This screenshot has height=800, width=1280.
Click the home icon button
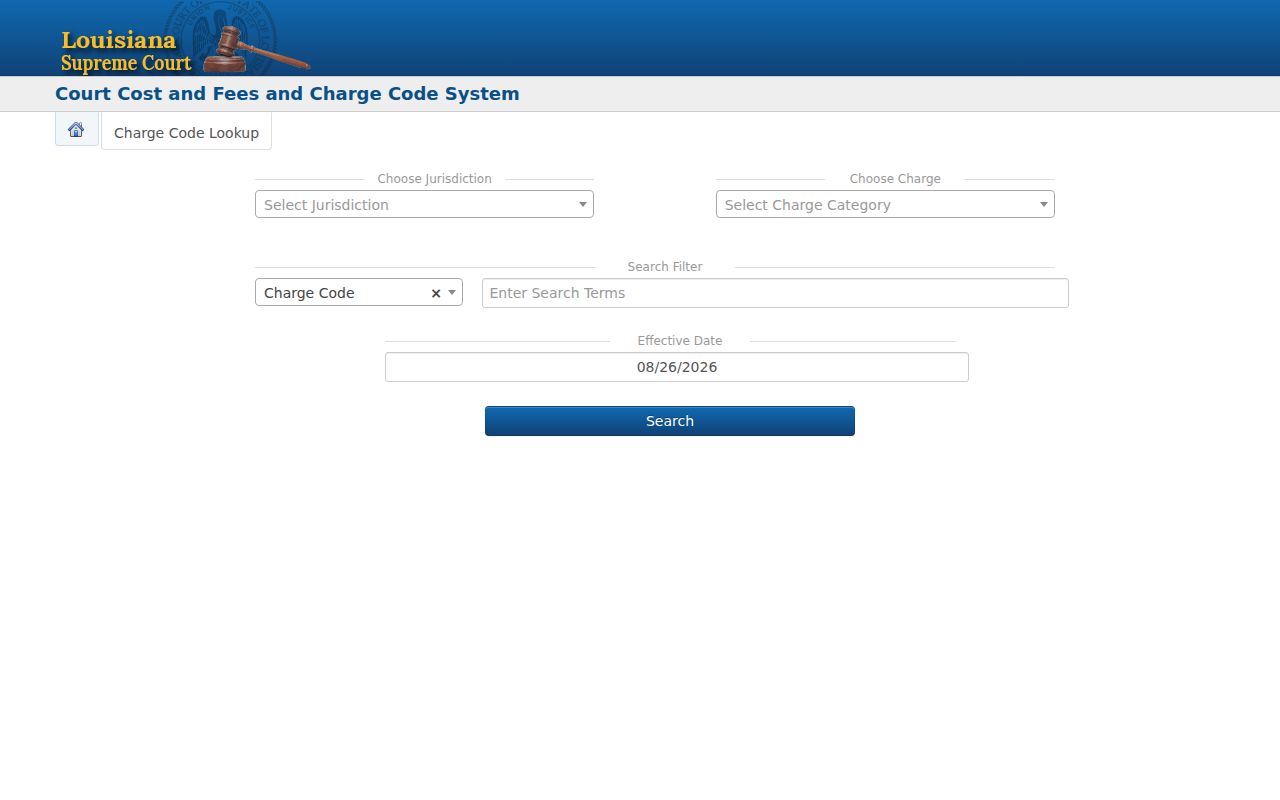click(76, 130)
